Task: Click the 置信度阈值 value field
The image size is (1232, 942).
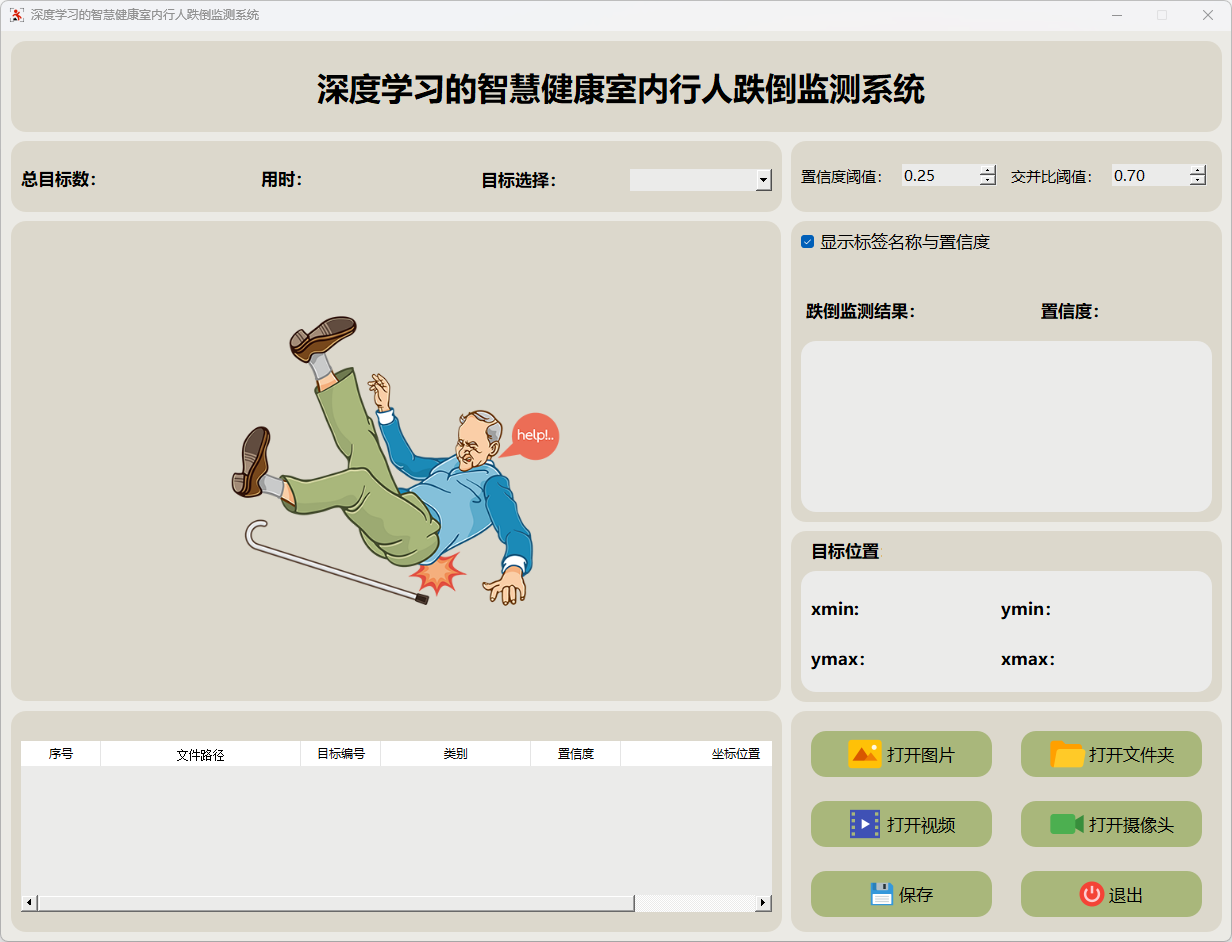Action: pyautogui.click(x=938, y=176)
